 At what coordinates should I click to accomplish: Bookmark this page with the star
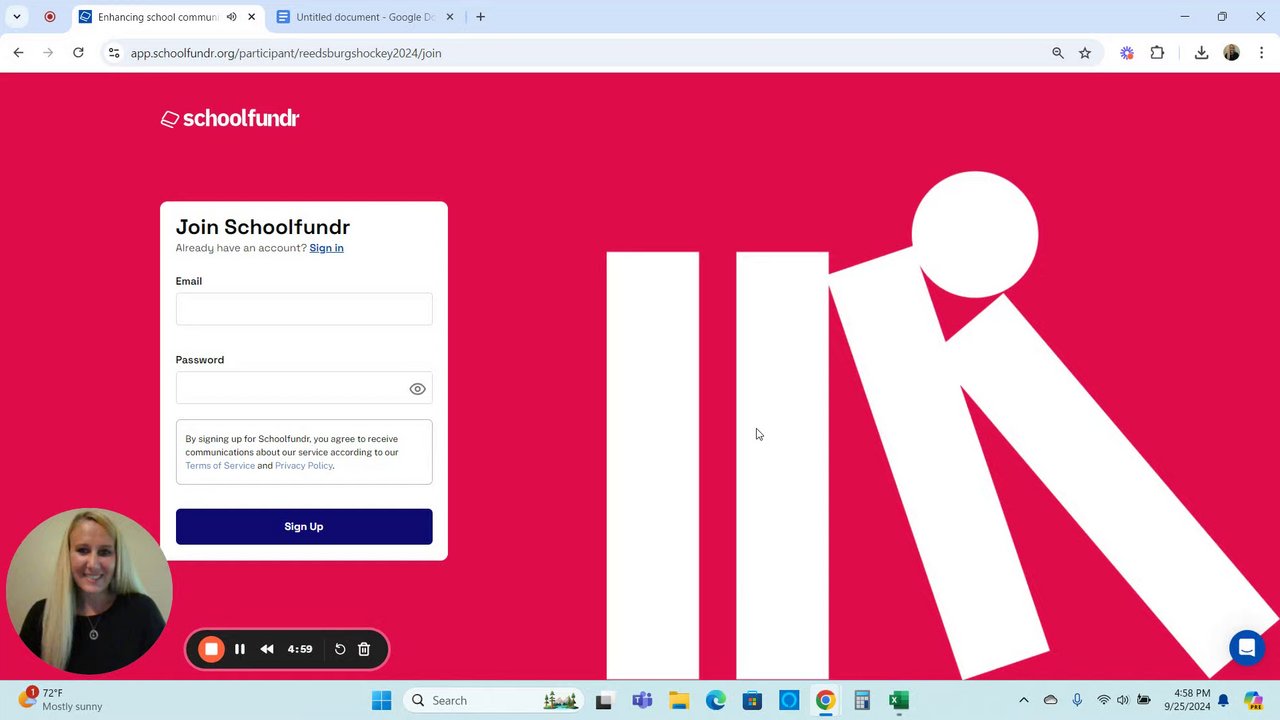pyautogui.click(x=1085, y=53)
